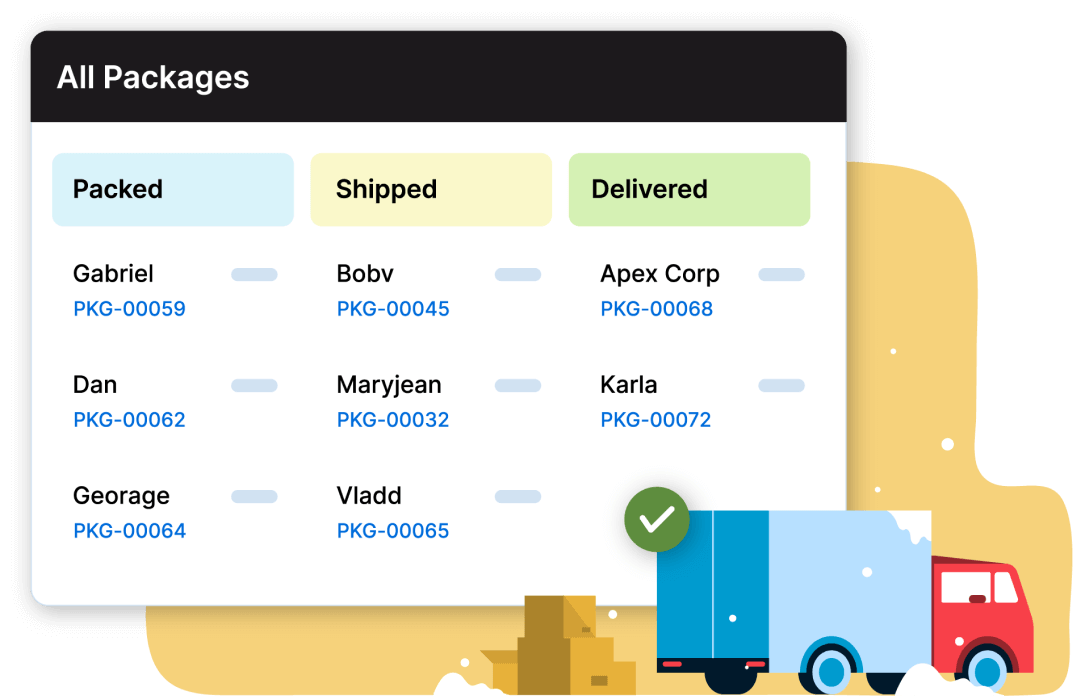Click the status pill beside Karla

tap(781, 385)
